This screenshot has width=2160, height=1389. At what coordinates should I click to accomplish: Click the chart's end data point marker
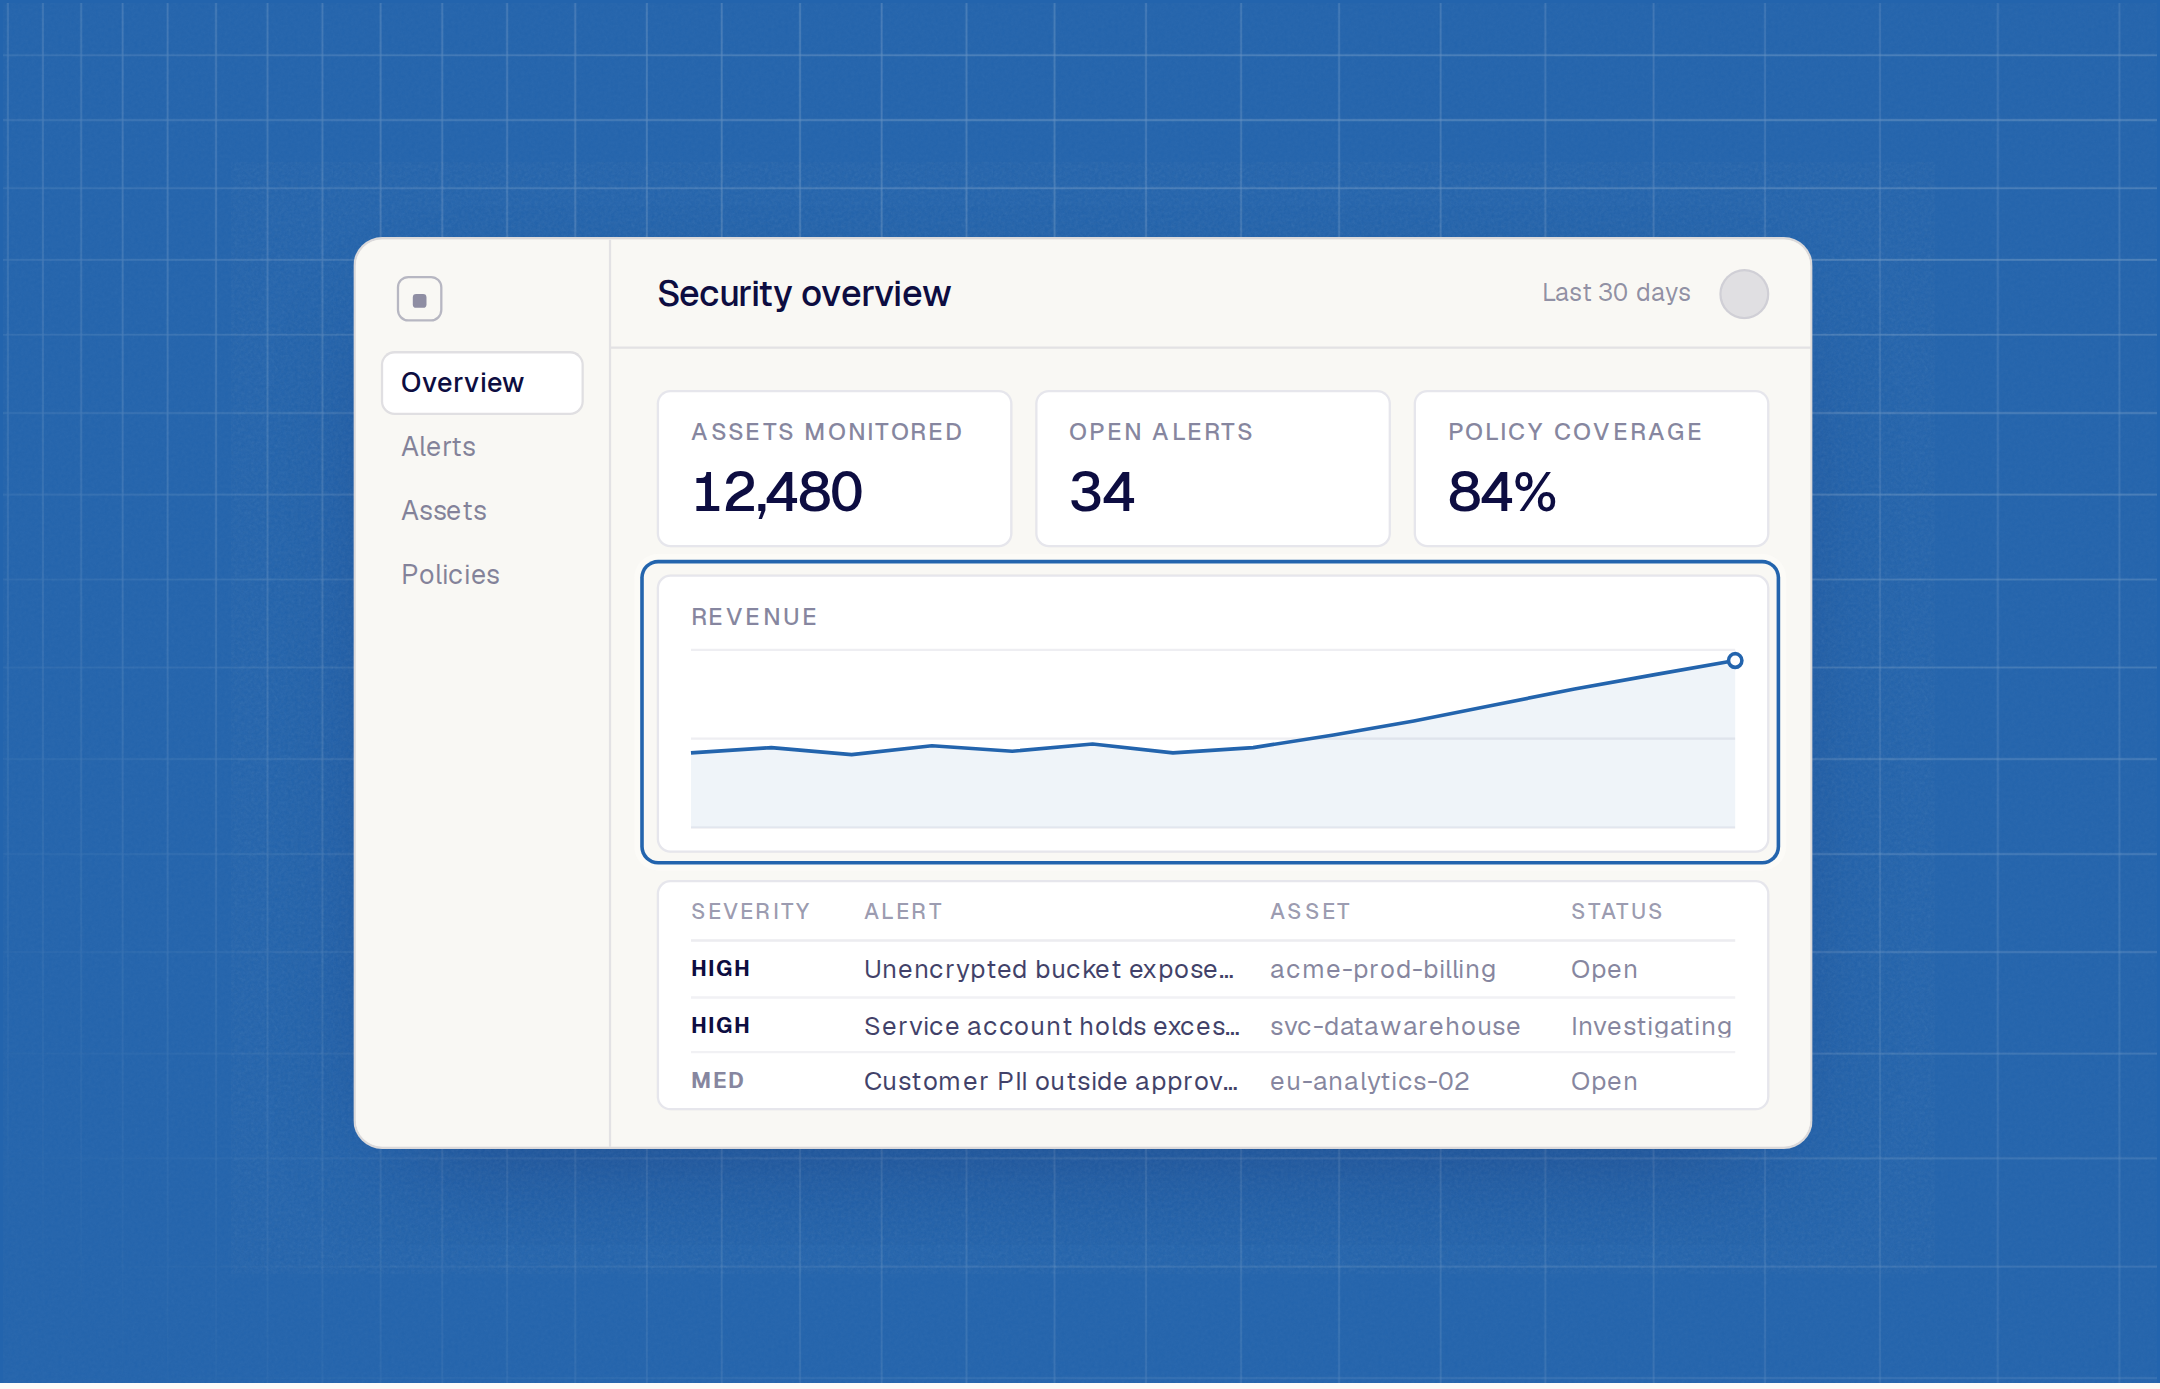(x=1735, y=661)
